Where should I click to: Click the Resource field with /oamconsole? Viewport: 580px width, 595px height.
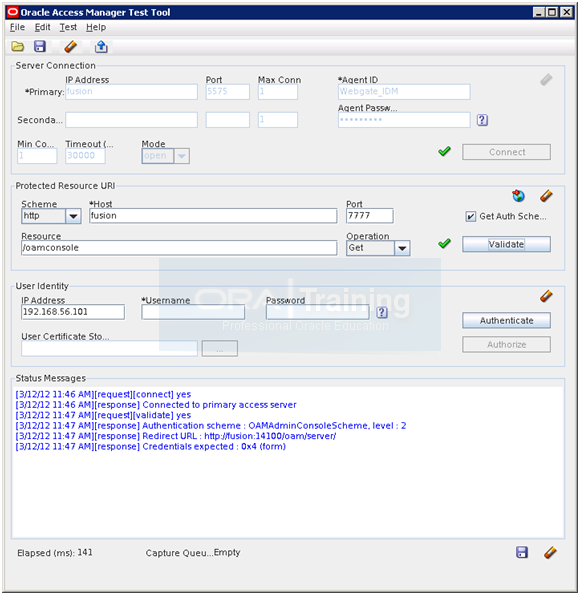pos(179,248)
